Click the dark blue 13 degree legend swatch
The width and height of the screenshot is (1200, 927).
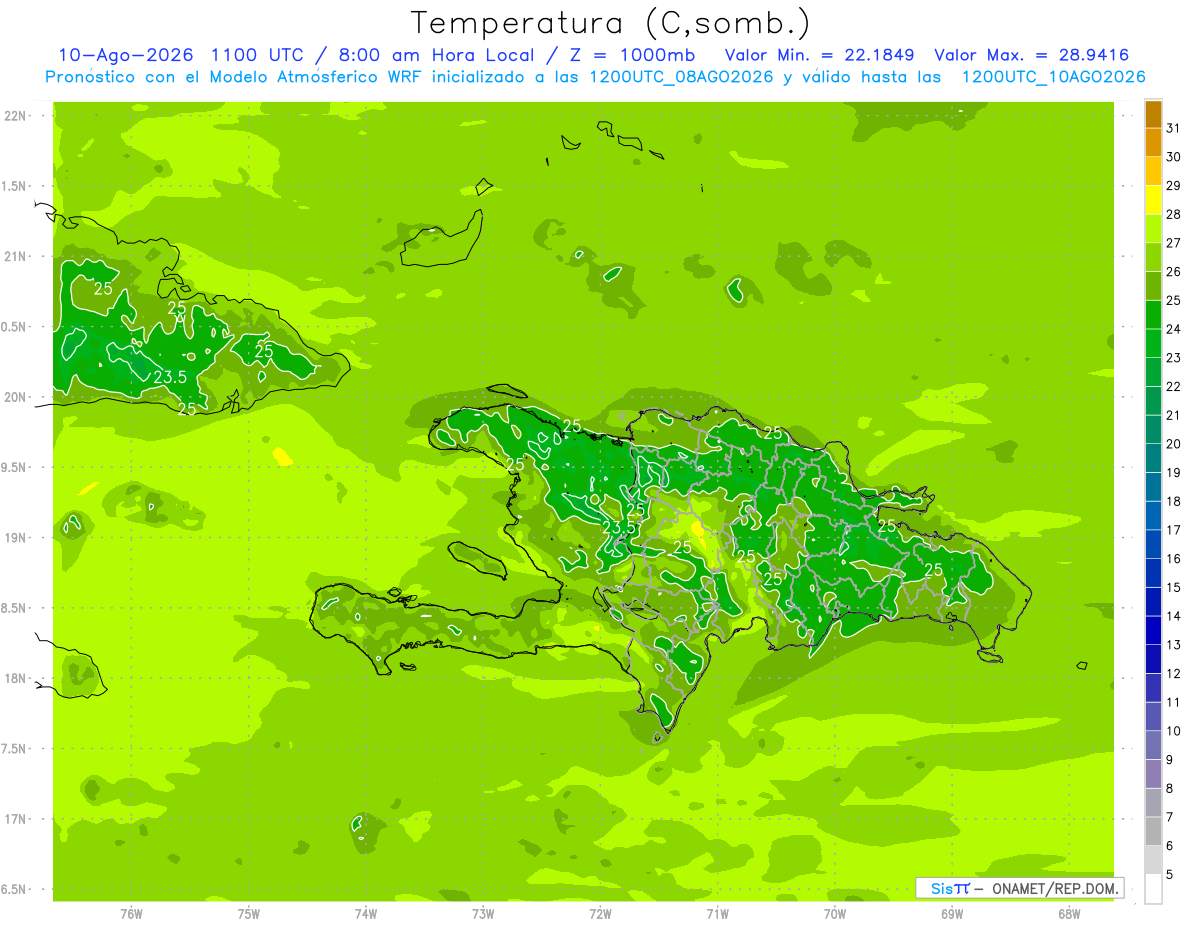point(1153,631)
